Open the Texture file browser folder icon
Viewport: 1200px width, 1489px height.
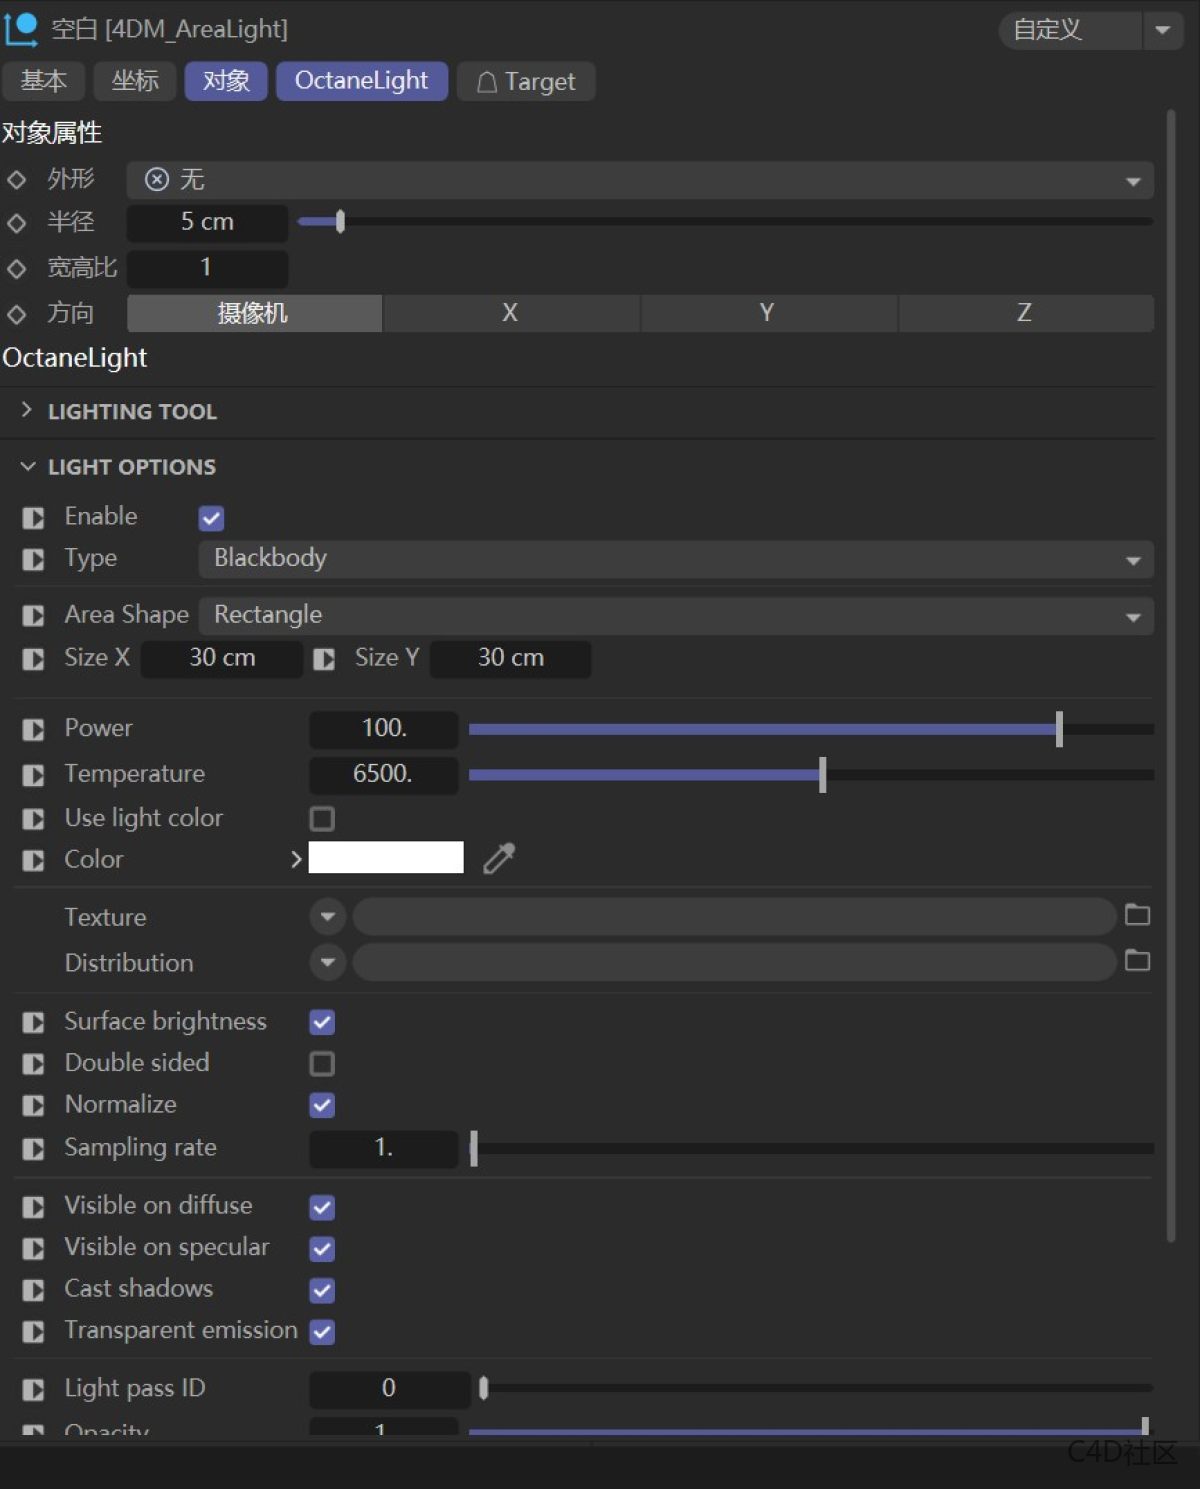pyautogui.click(x=1137, y=915)
